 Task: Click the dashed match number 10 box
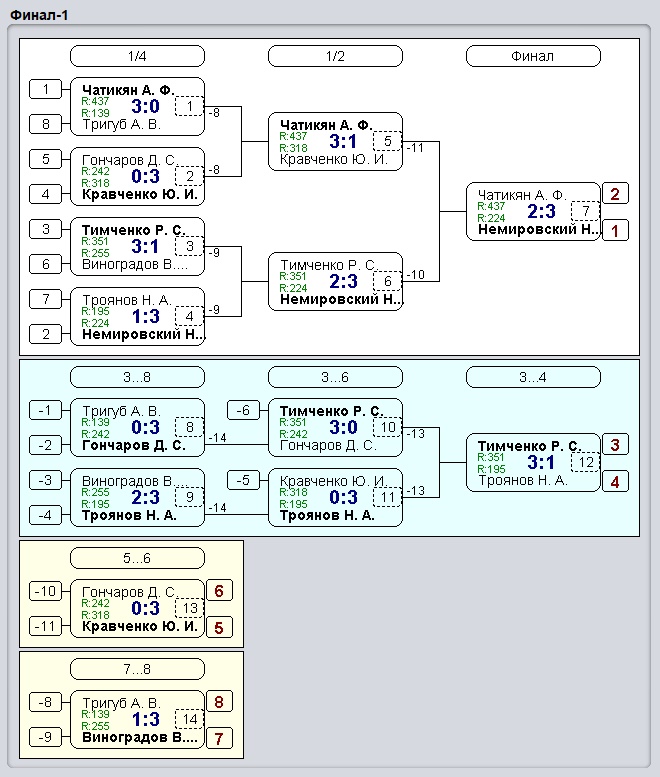[x=387, y=427]
